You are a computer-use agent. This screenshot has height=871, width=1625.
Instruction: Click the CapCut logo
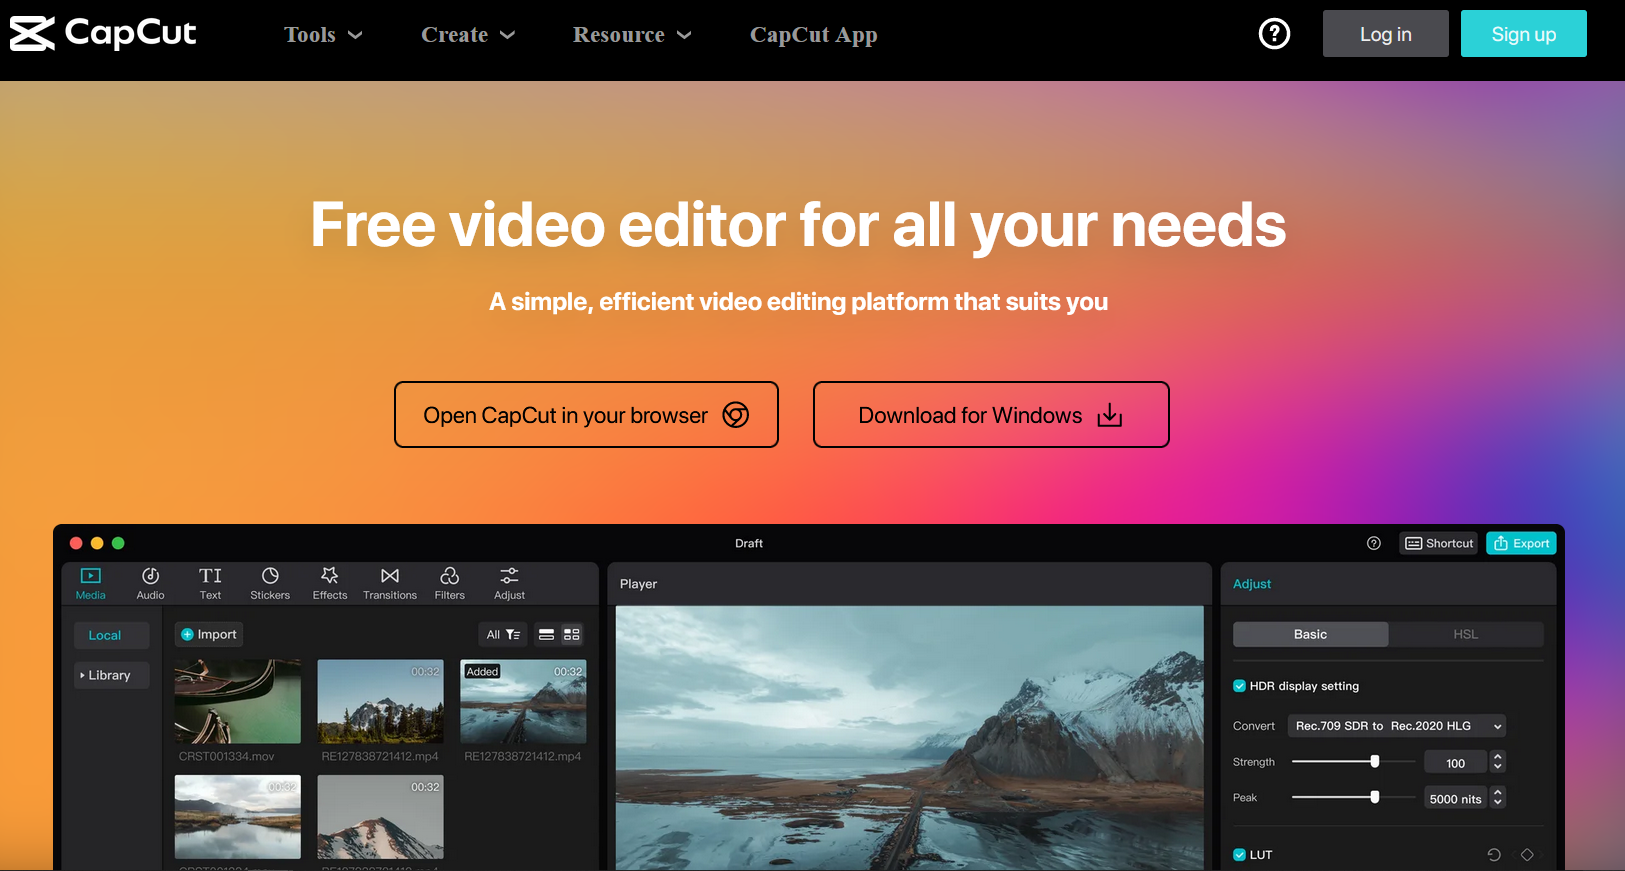point(103,33)
